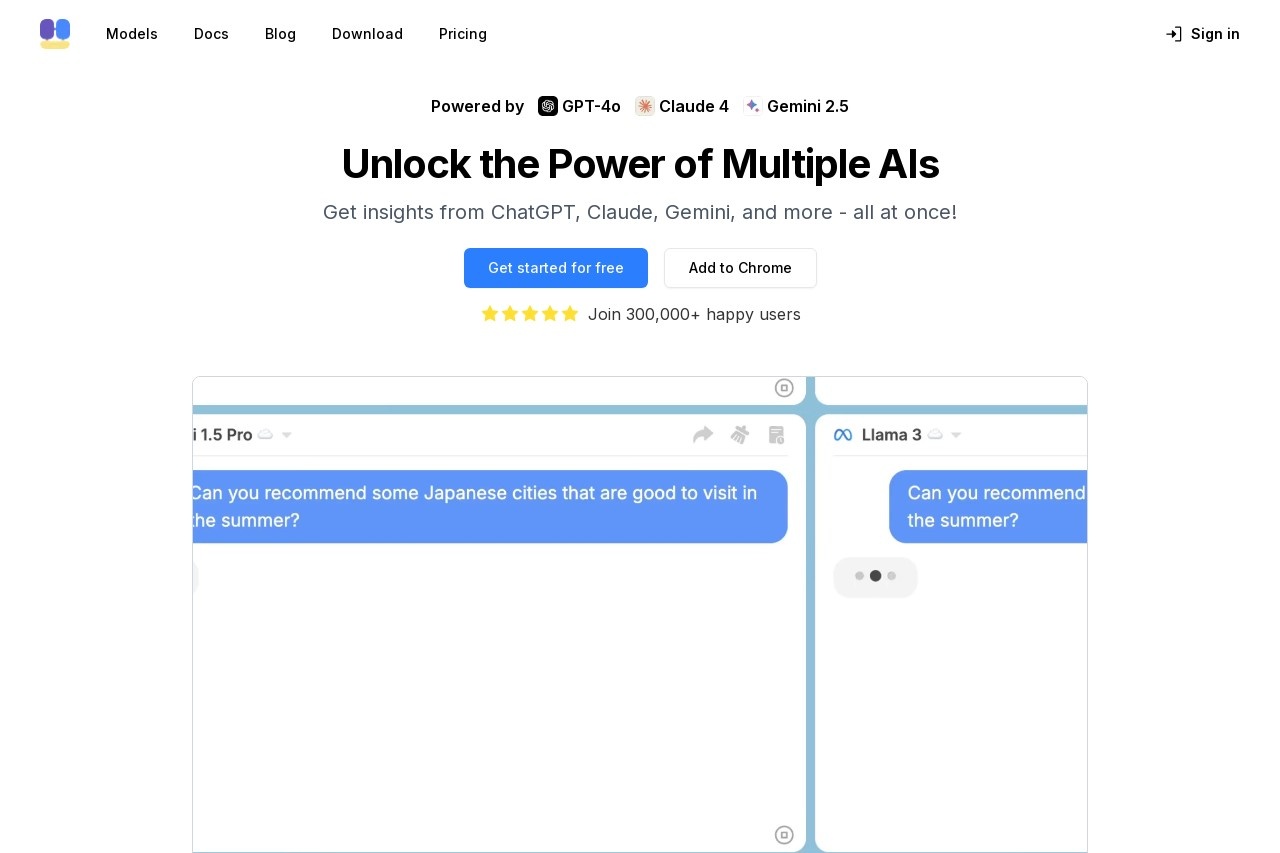Click the GPT-4o logo icon

[548, 106]
